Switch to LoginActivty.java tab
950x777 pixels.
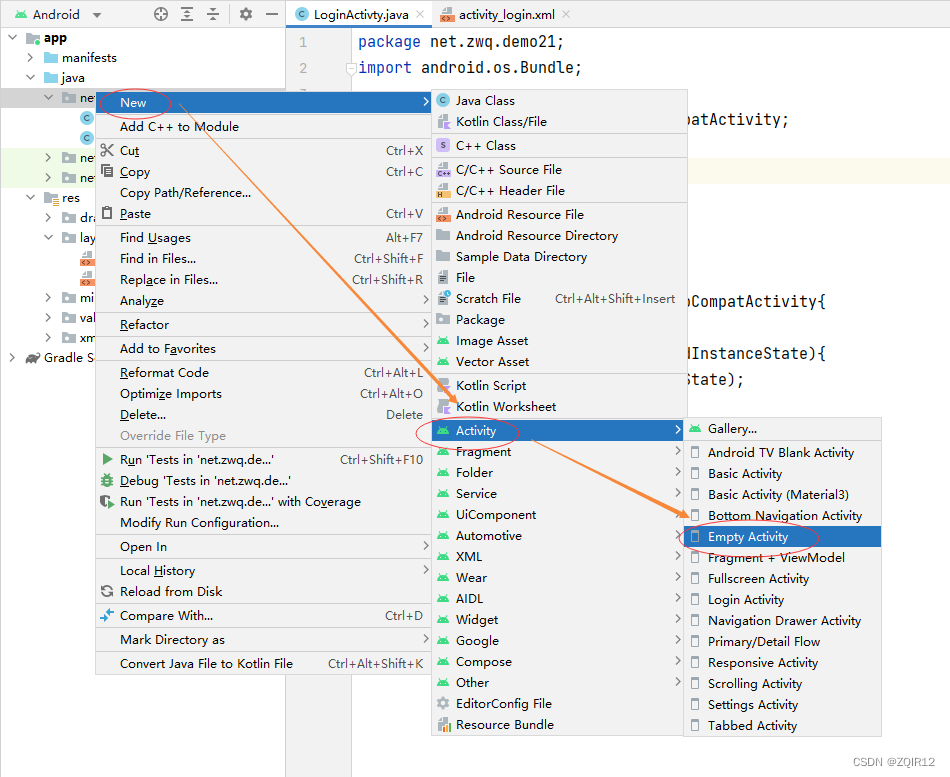pyautogui.click(x=360, y=14)
